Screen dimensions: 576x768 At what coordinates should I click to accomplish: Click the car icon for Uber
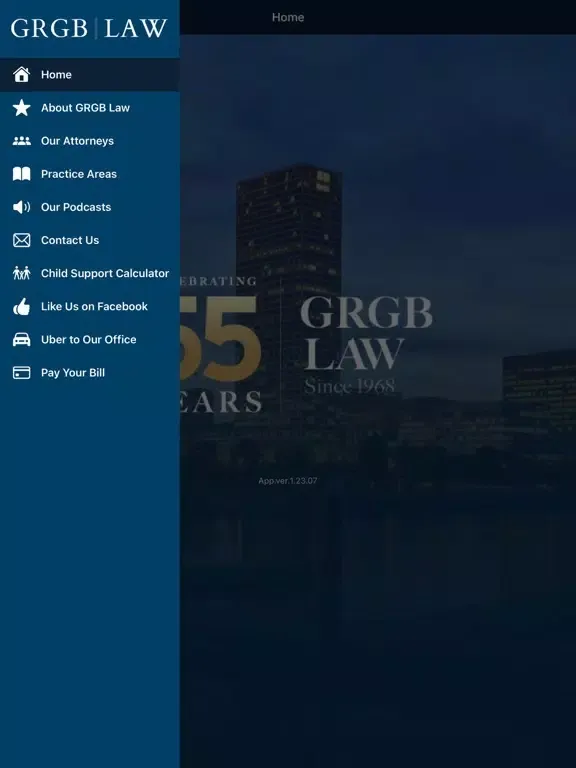(x=22, y=339)
